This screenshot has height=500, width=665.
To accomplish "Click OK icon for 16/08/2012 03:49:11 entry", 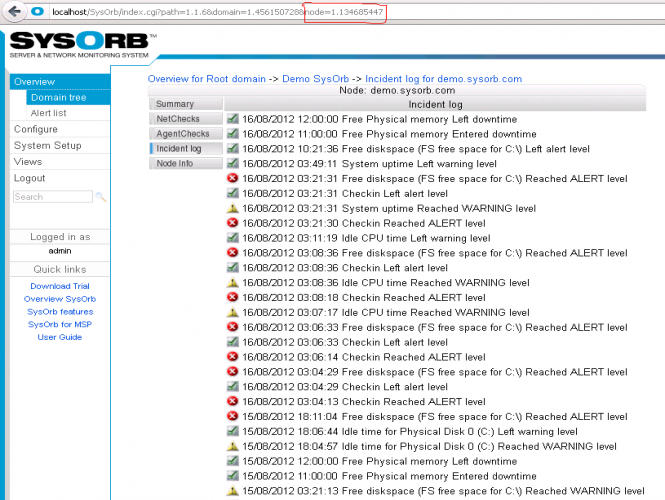I will 232,163.
